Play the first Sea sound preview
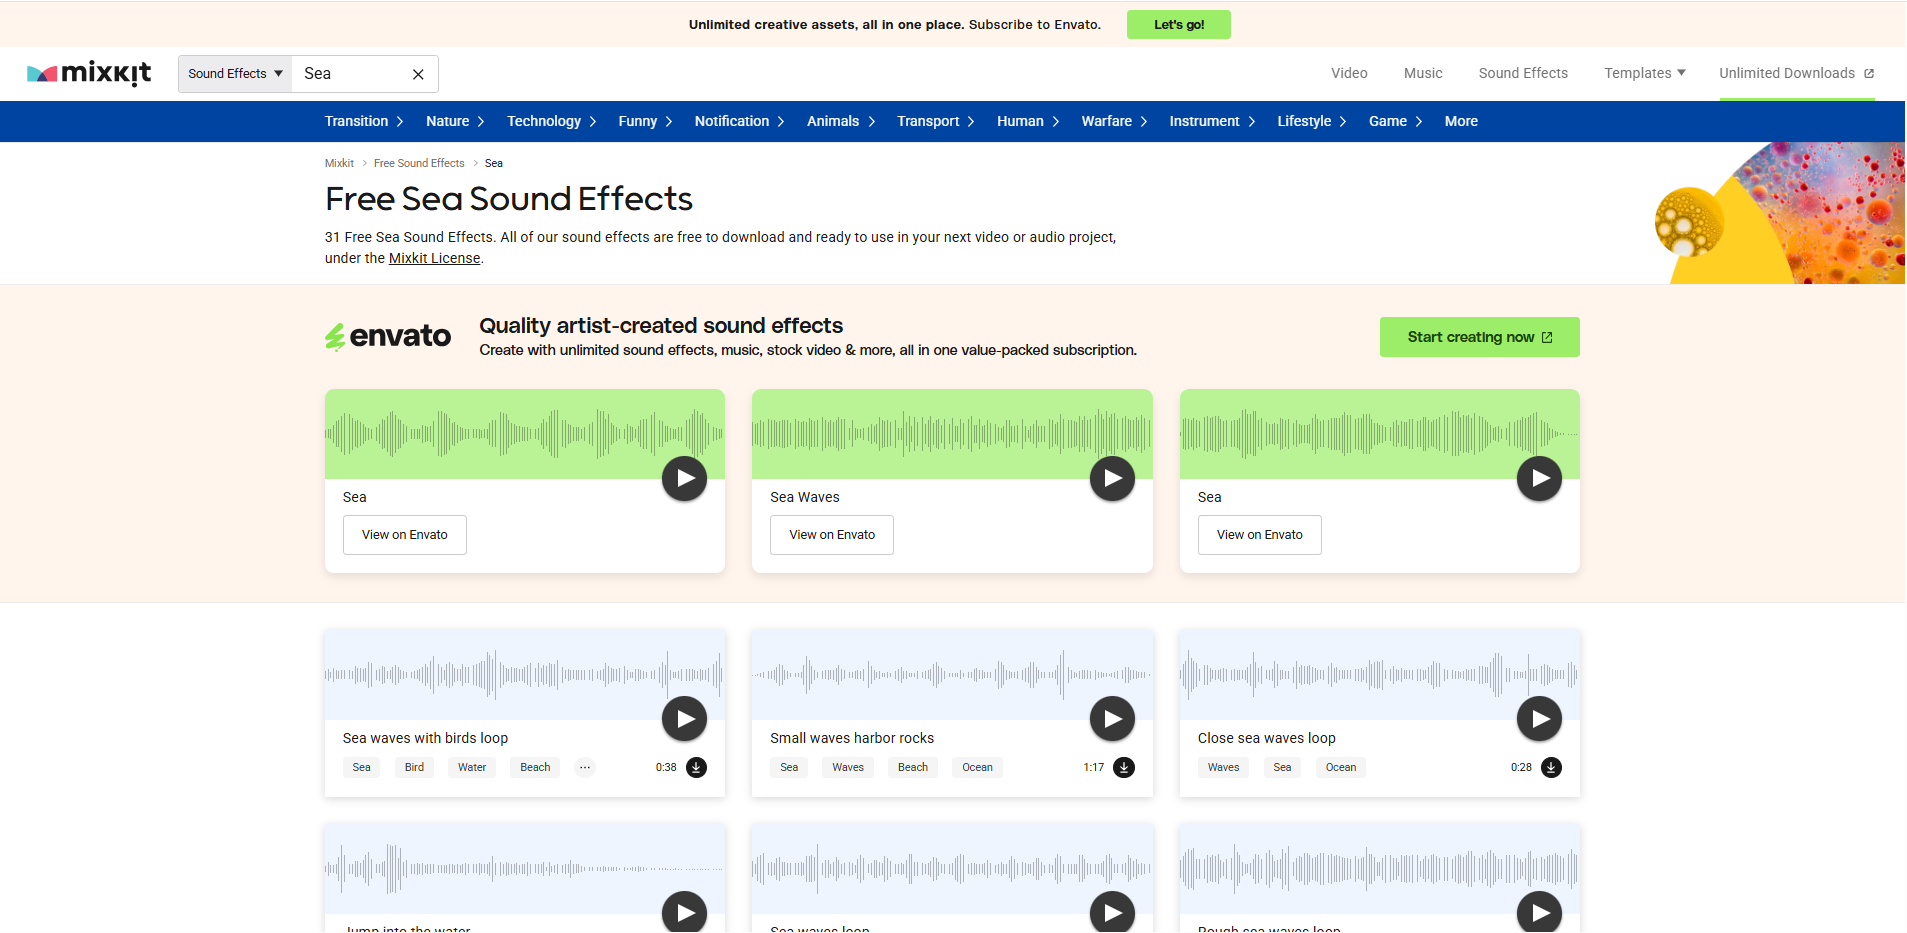Viewport: 1907px width, 933px height. [x=683, y=478]
